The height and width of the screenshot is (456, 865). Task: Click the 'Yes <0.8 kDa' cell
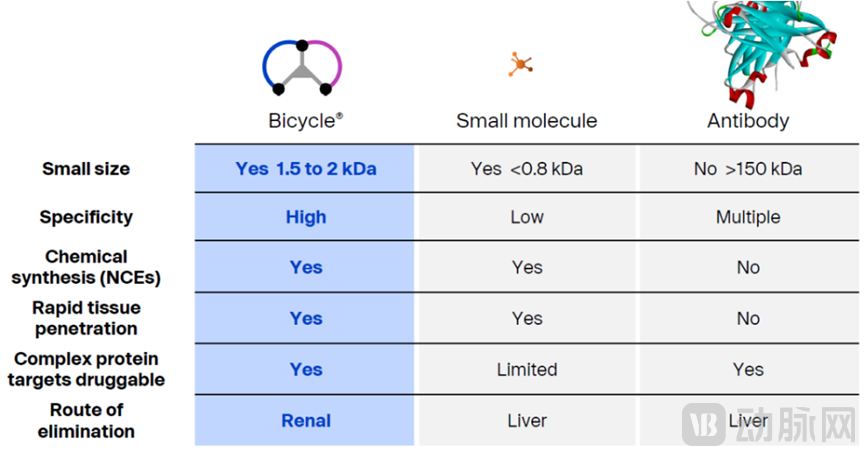pos(526,169)
